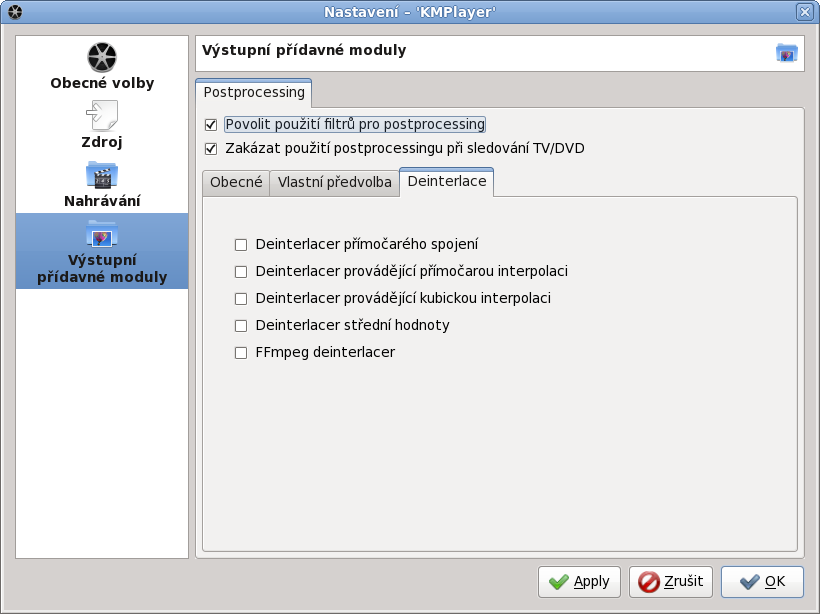Check Deinterlacer provádějící kubickou interpolaci
The height and width of the screenshot is (614, 820).
(x=241, y=298)
